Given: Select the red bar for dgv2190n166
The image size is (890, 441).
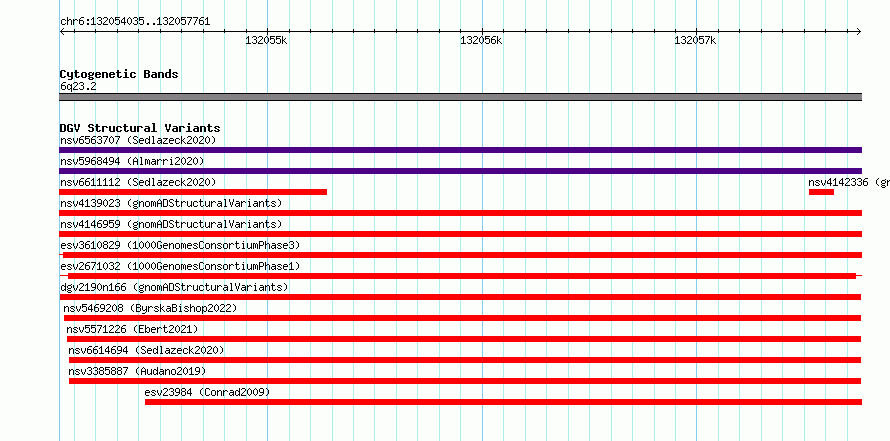Looking at the screenshot, I should [x=460, y=297].
